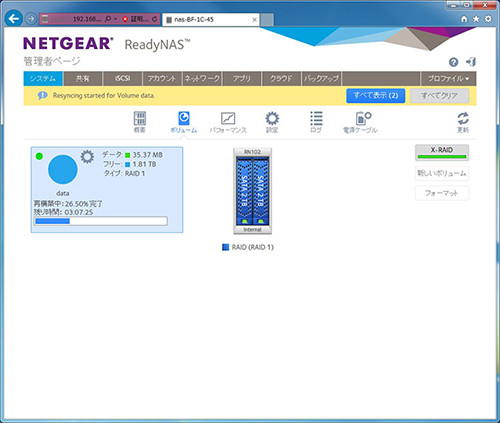
Task: Click the 'Resyncing started for Volume data.' message
Action: [104, 96]
